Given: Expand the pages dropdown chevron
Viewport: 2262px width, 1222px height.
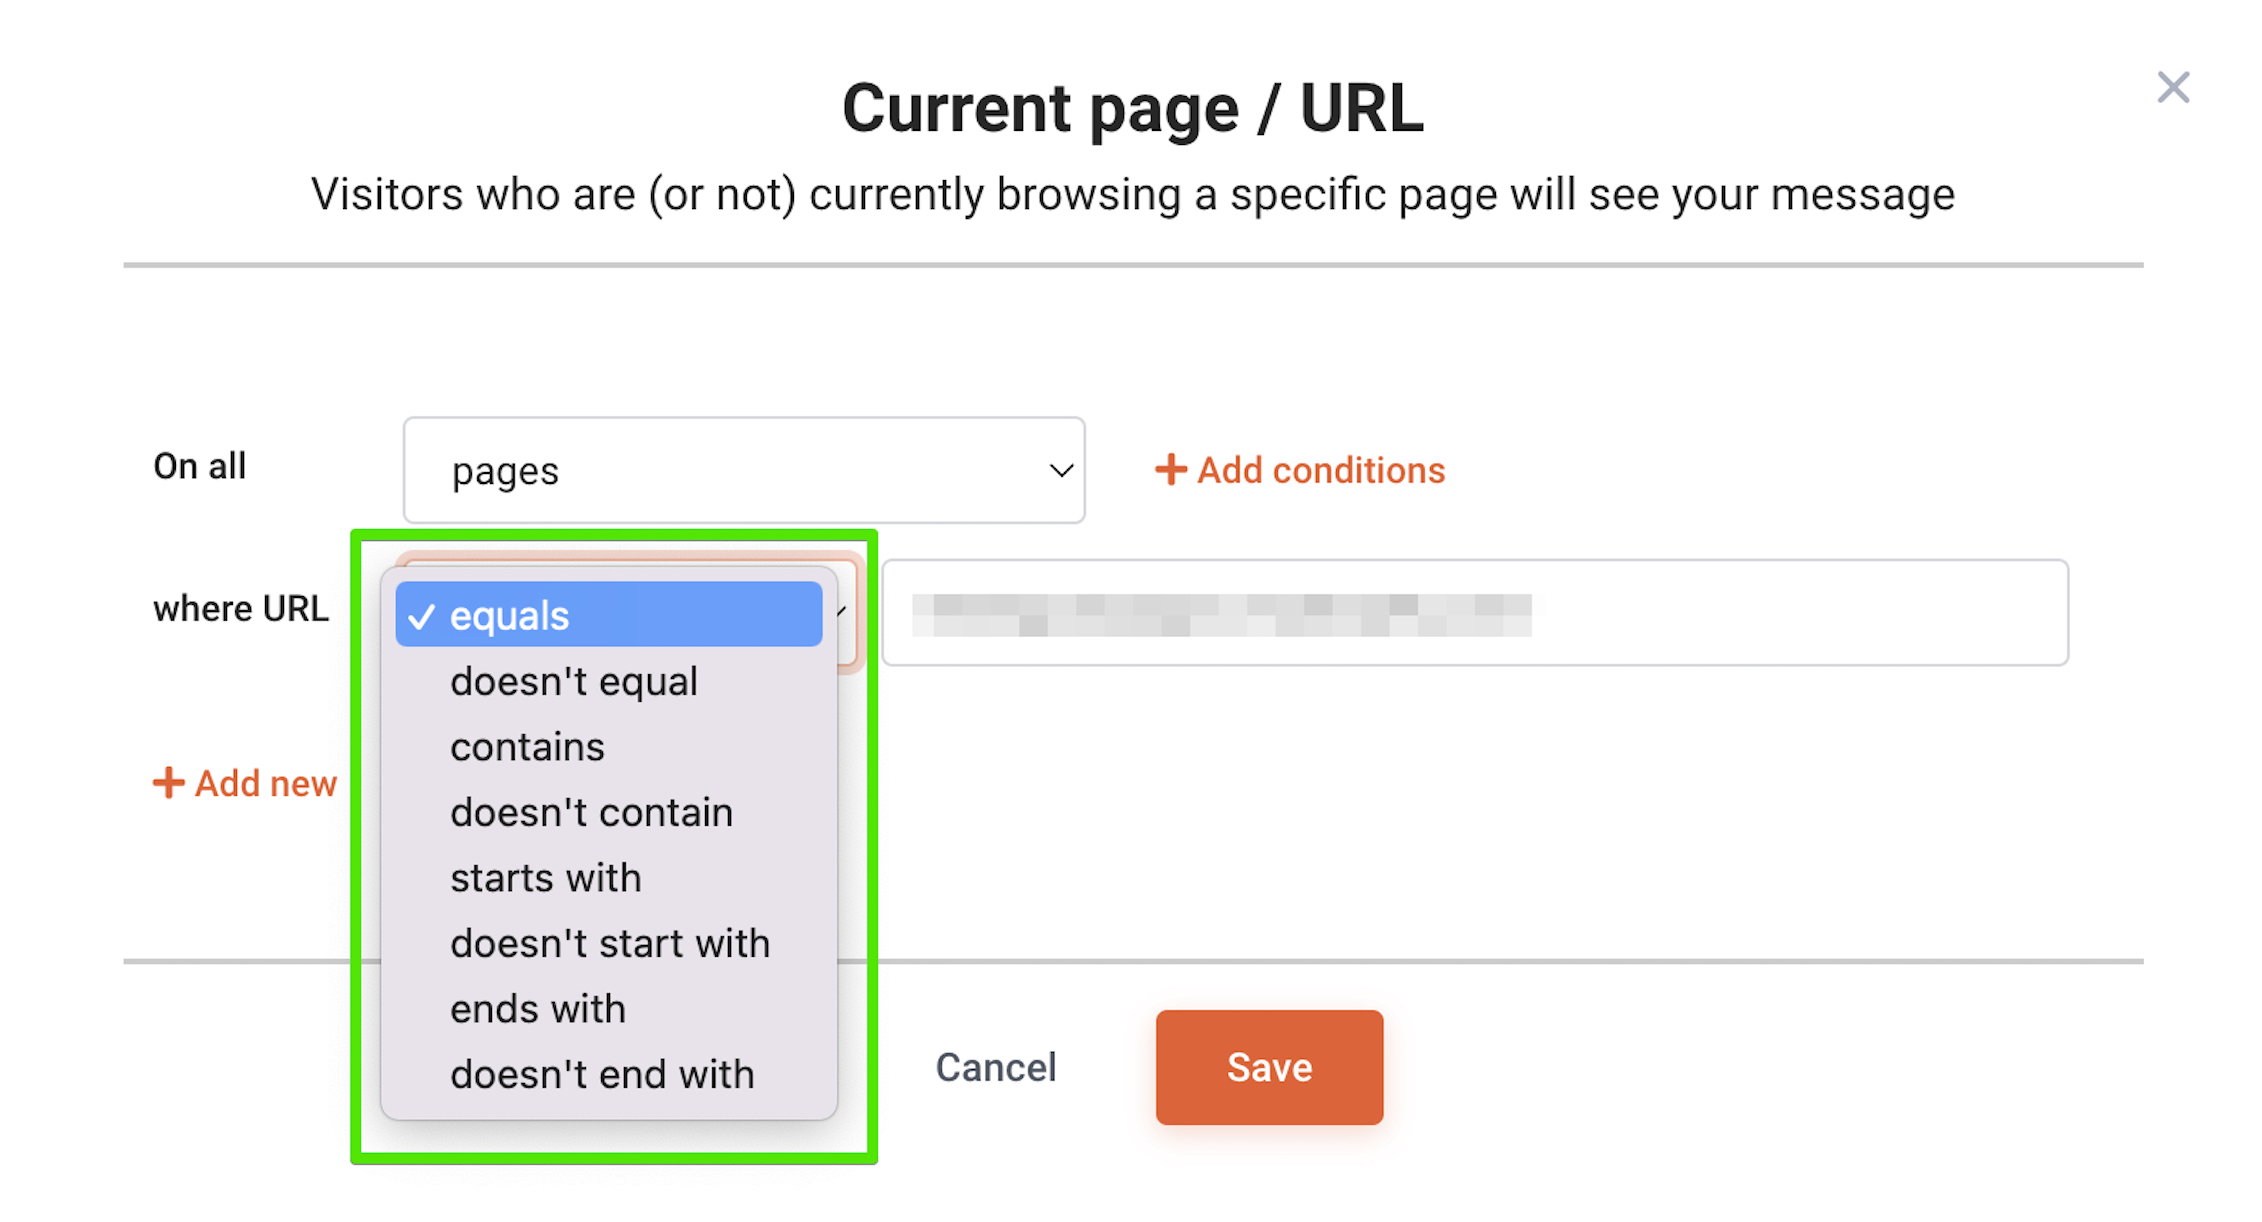Looking at the screenshot, I should pyautogui.click(x=1061, y=470).
